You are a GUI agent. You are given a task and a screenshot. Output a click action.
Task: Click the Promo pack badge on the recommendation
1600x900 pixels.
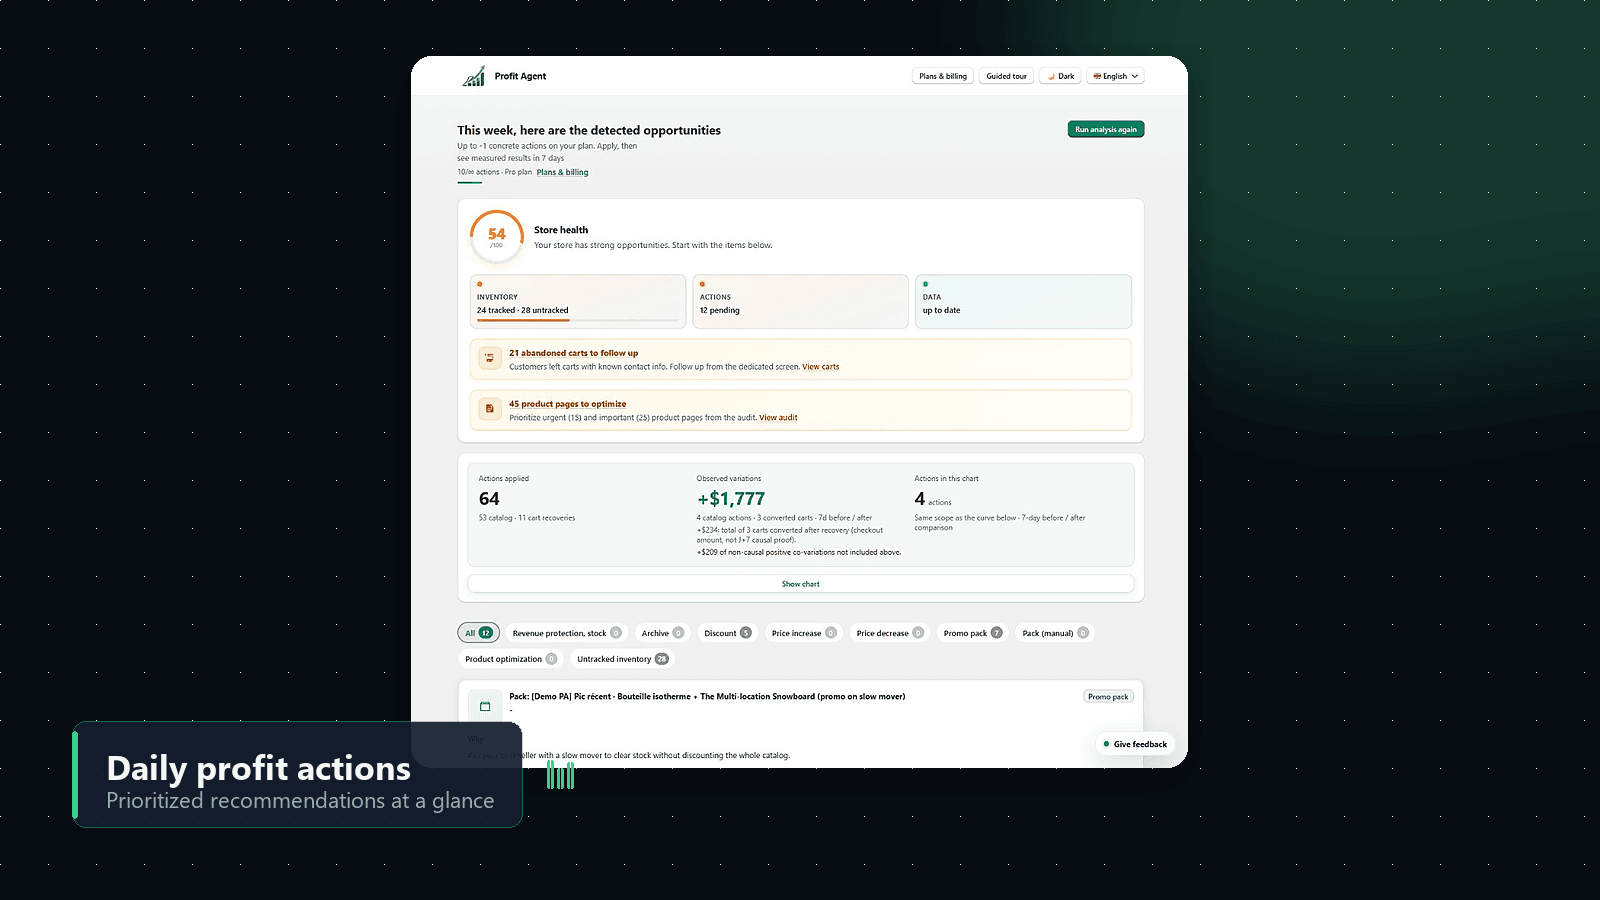pos(1108,696)
